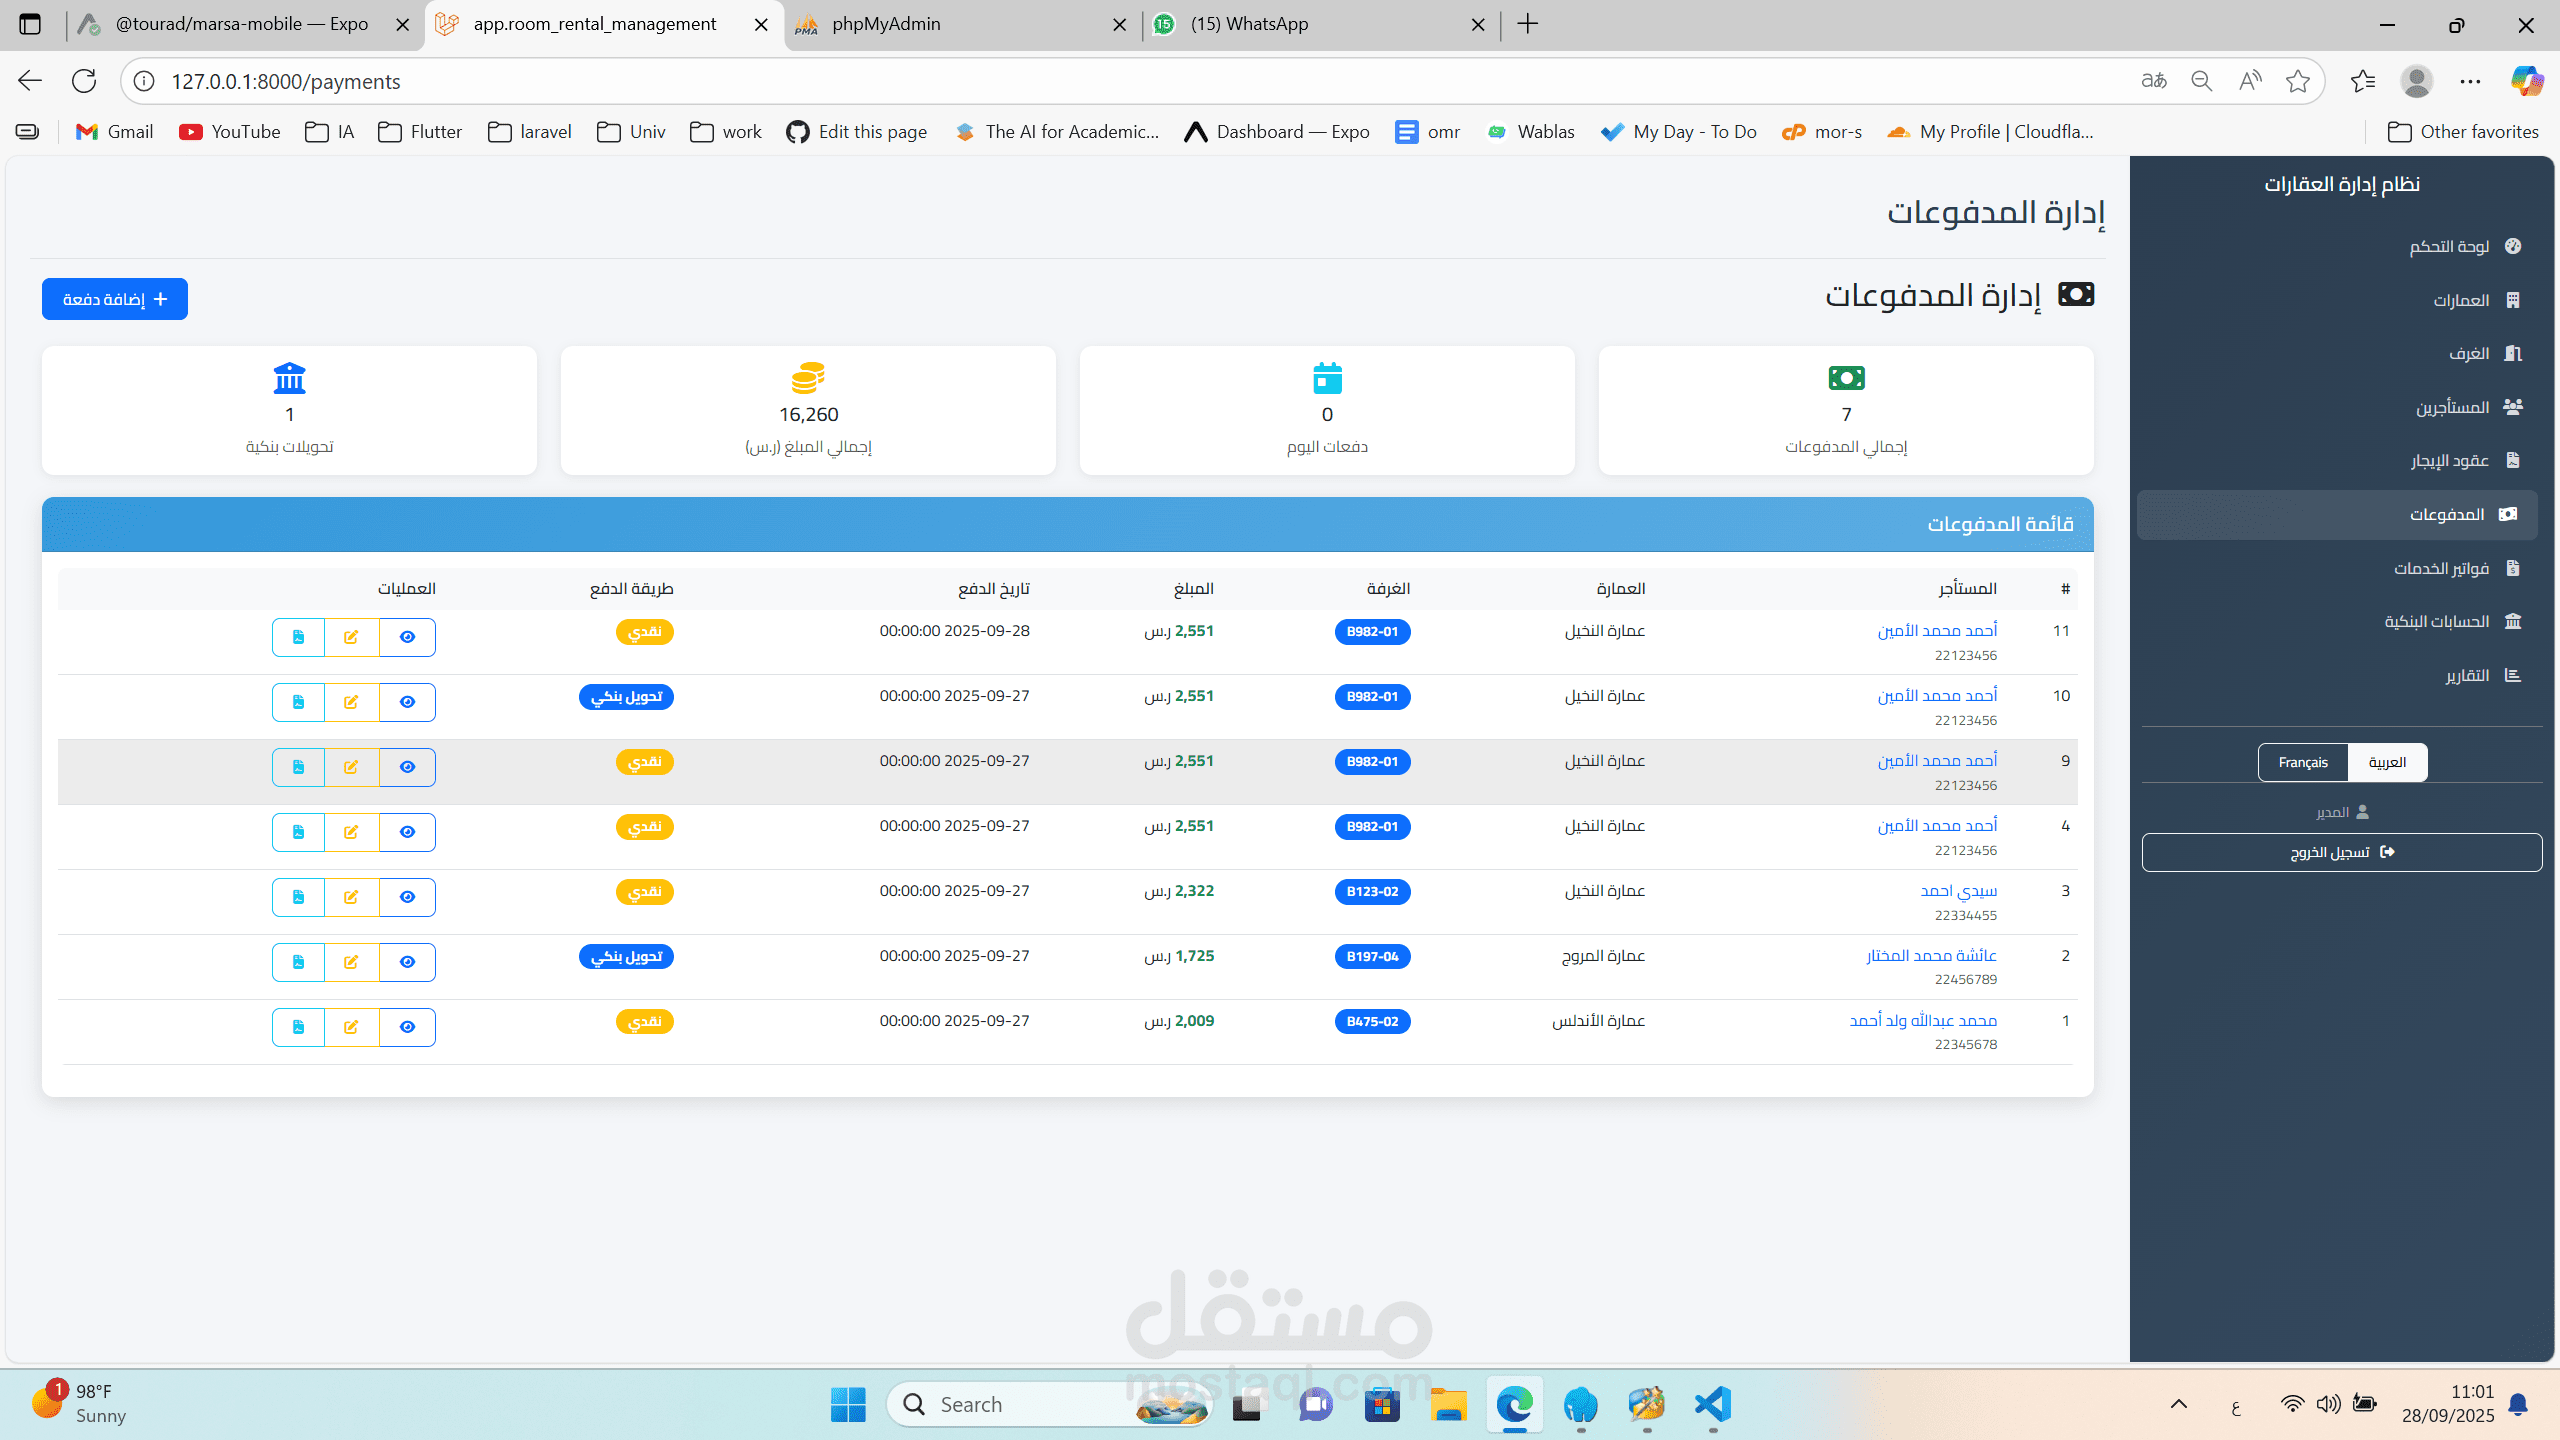Select the العربية language option
The width and height of the screenshot is (2560, 1440).
coord(2387,762)
